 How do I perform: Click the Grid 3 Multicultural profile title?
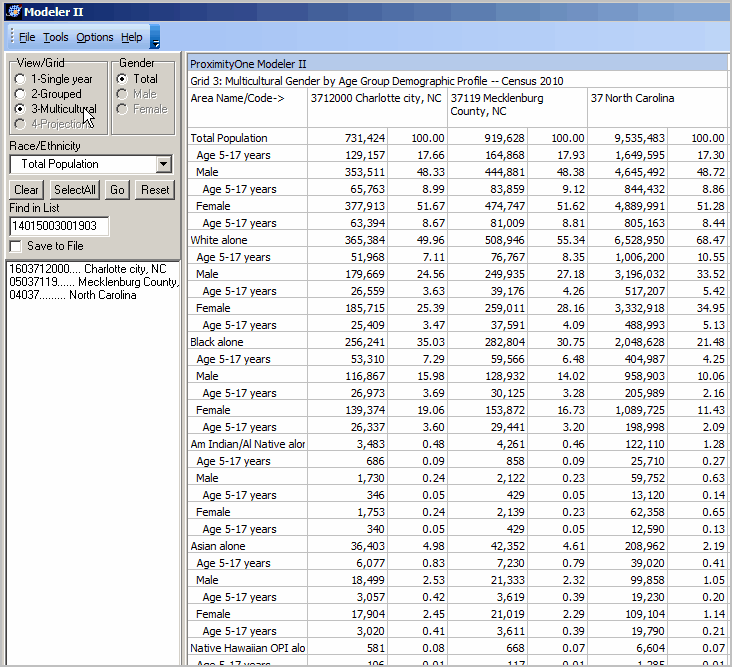tap(376, 81)
